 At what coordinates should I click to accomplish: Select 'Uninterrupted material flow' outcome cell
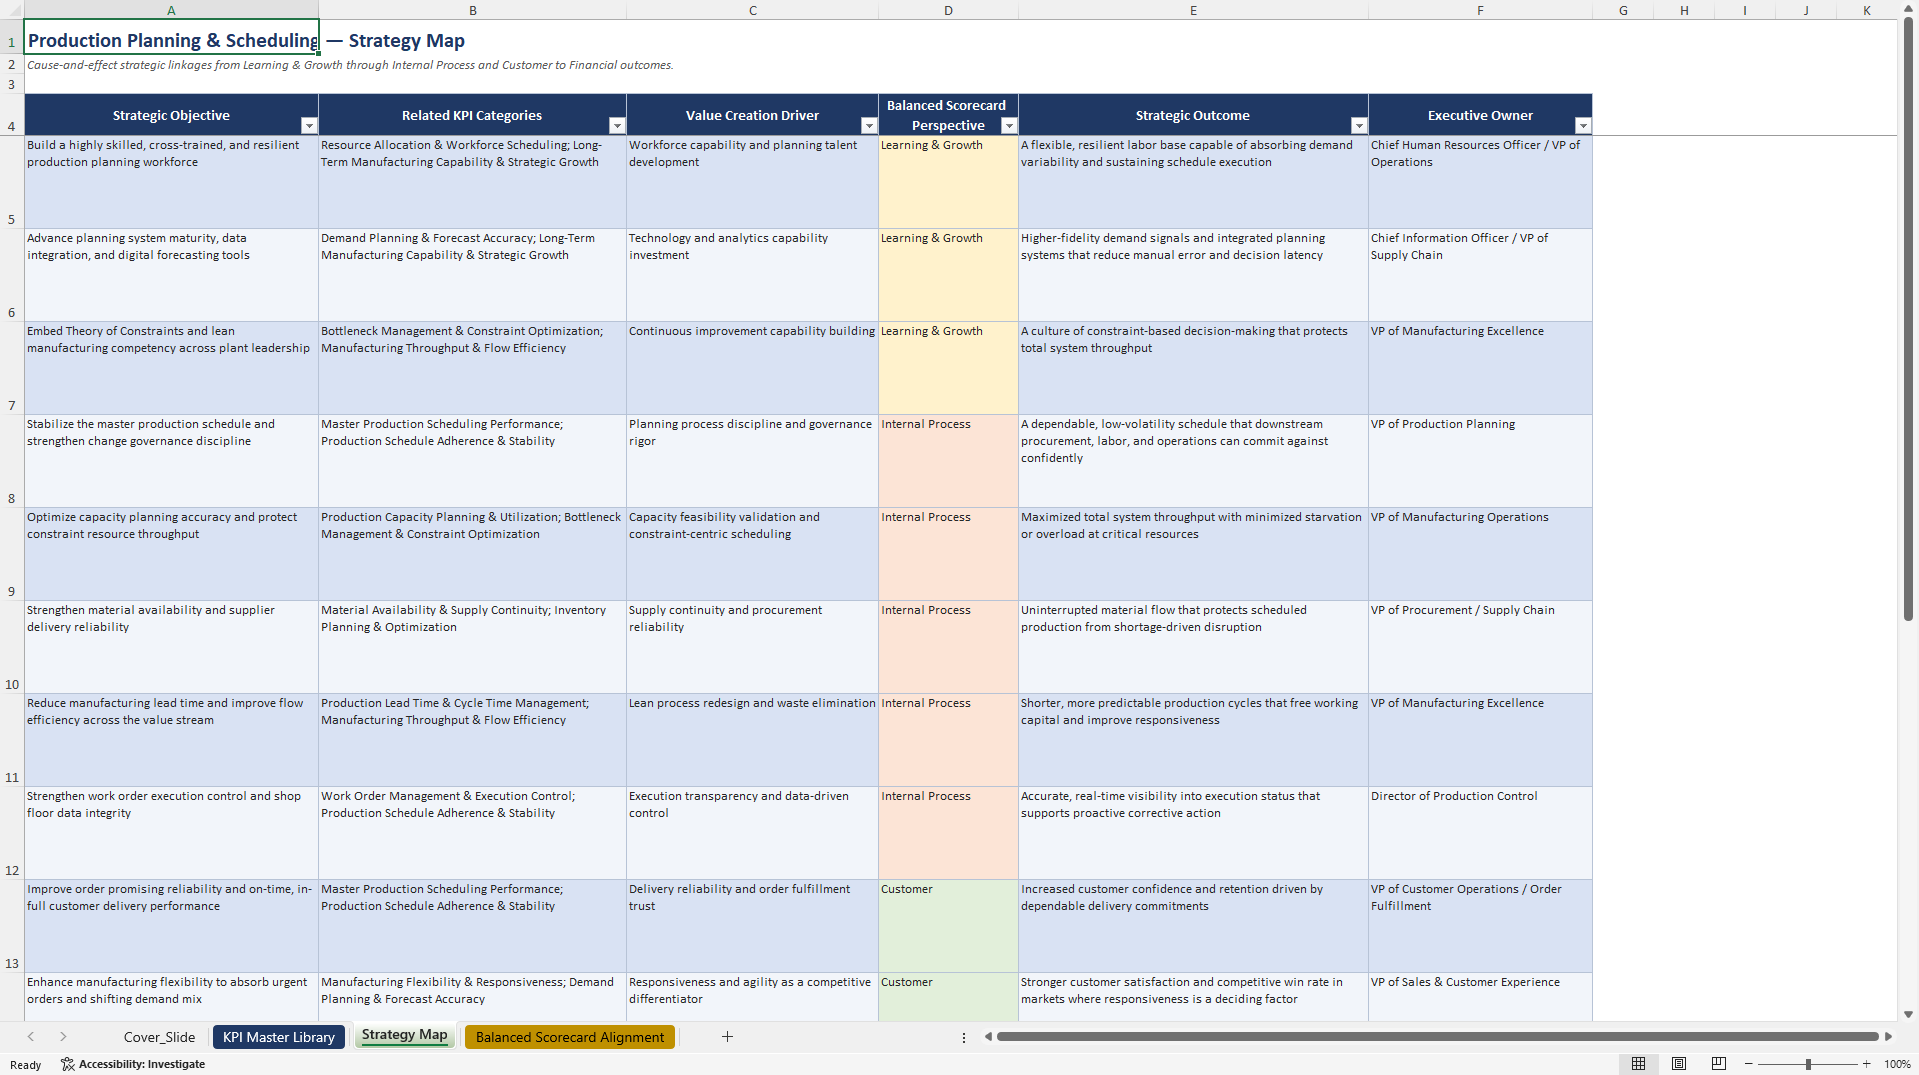point(1193,647)
